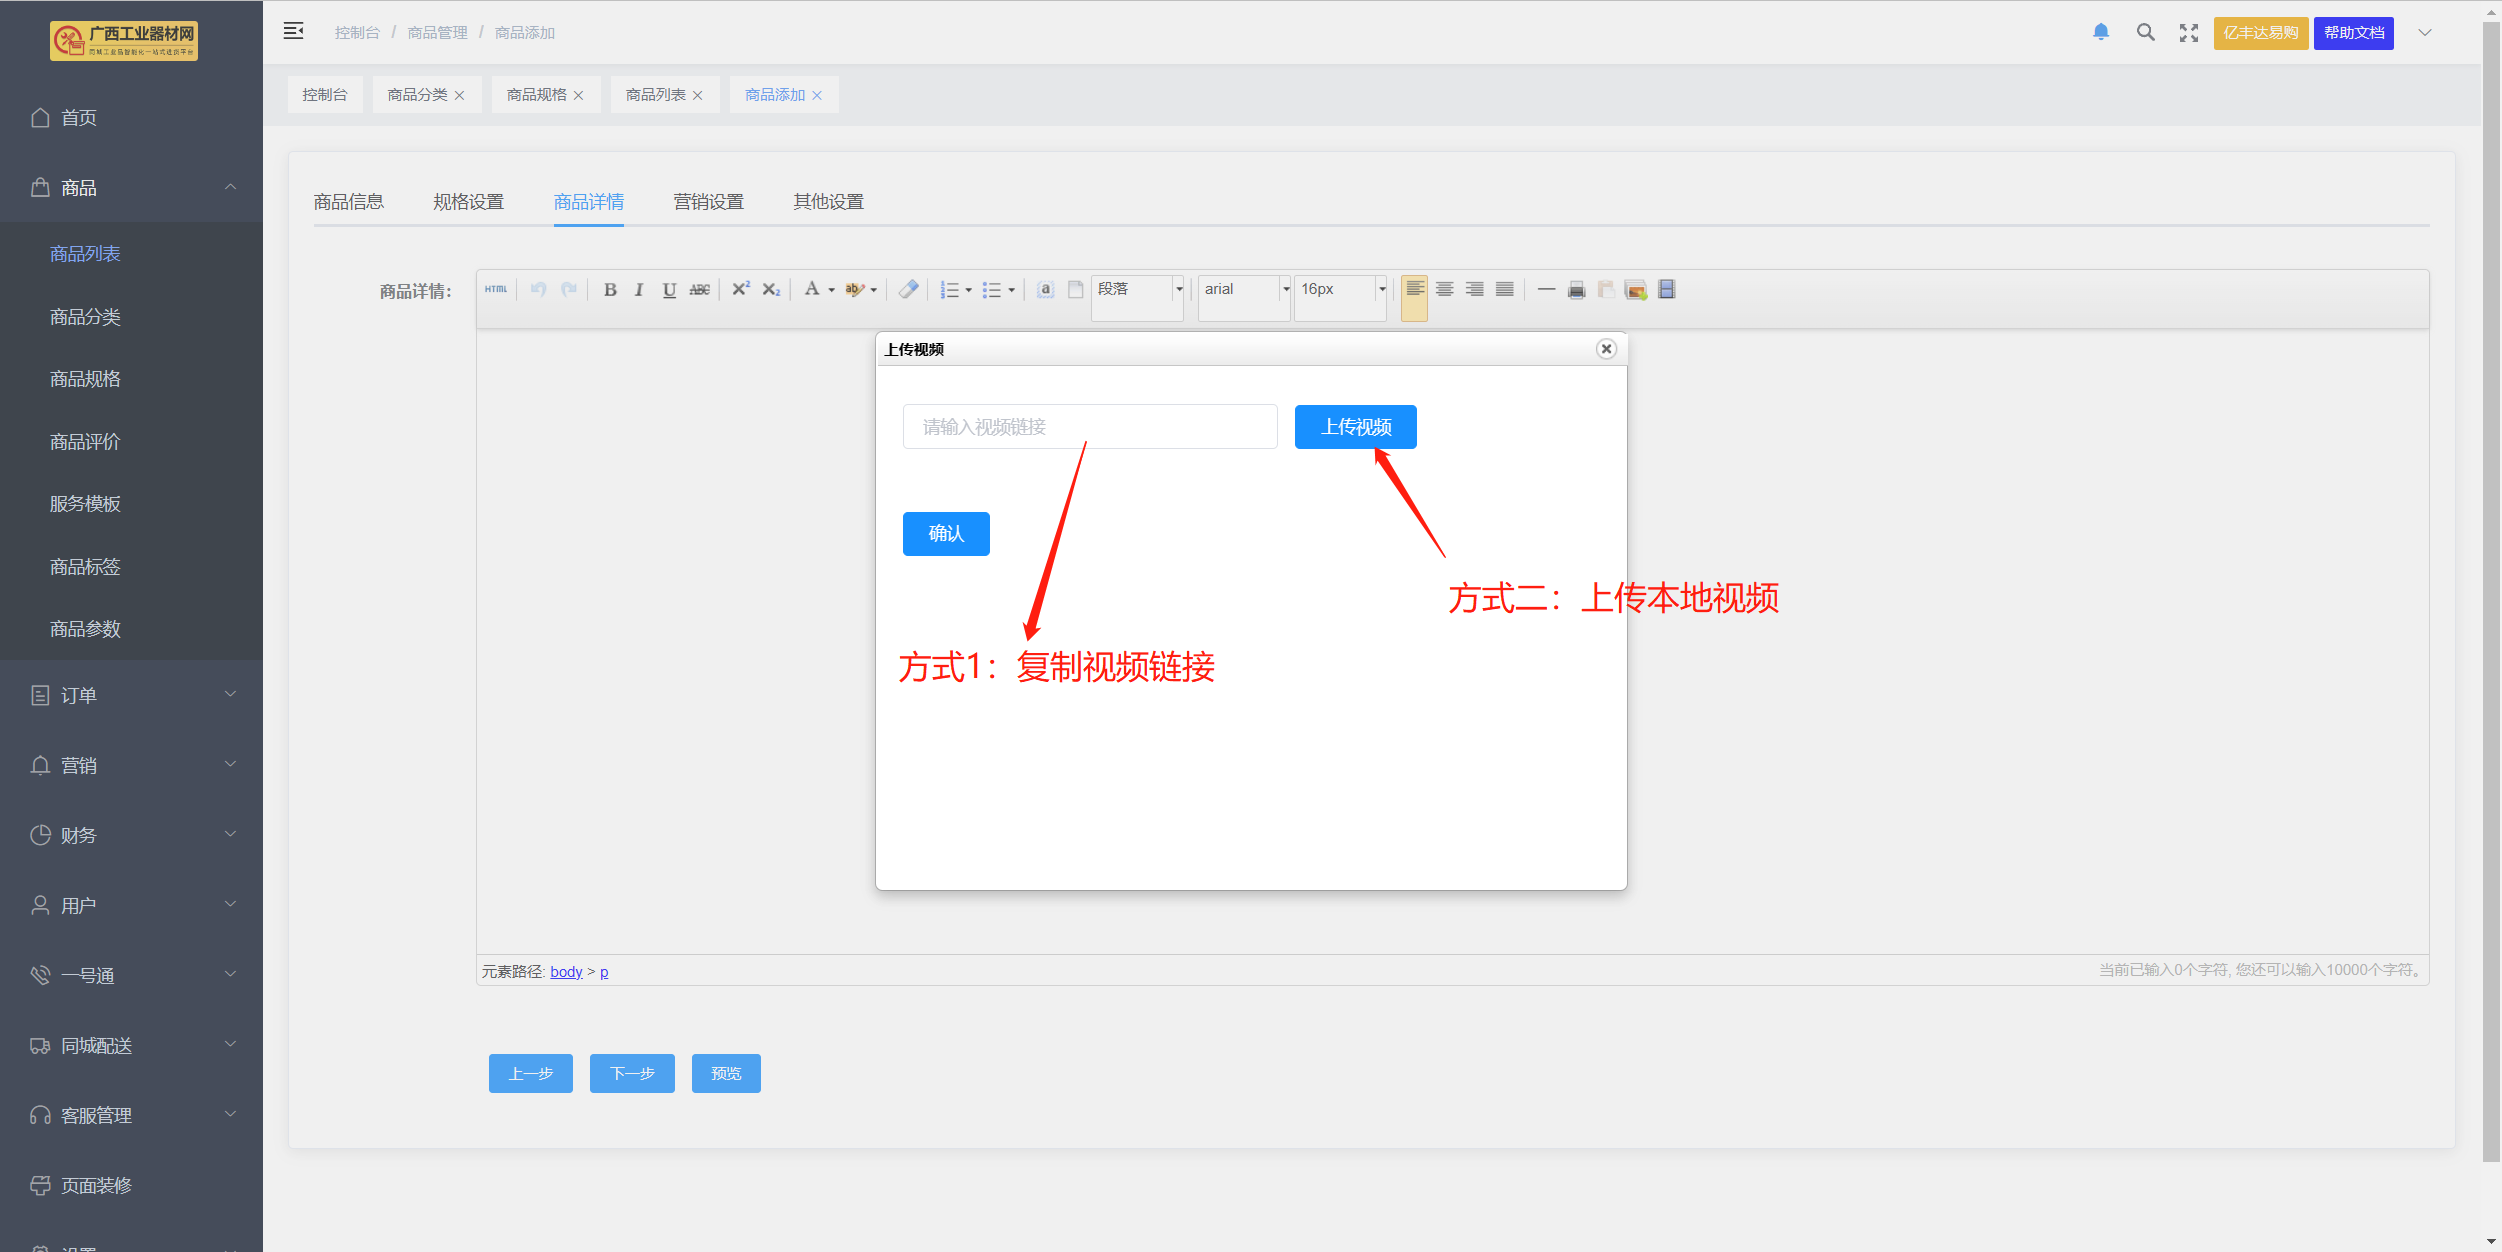Open the font color picker arrow
This screenshot has width=2502, height=1252.
pyautogui.click(x=831, y=290)
